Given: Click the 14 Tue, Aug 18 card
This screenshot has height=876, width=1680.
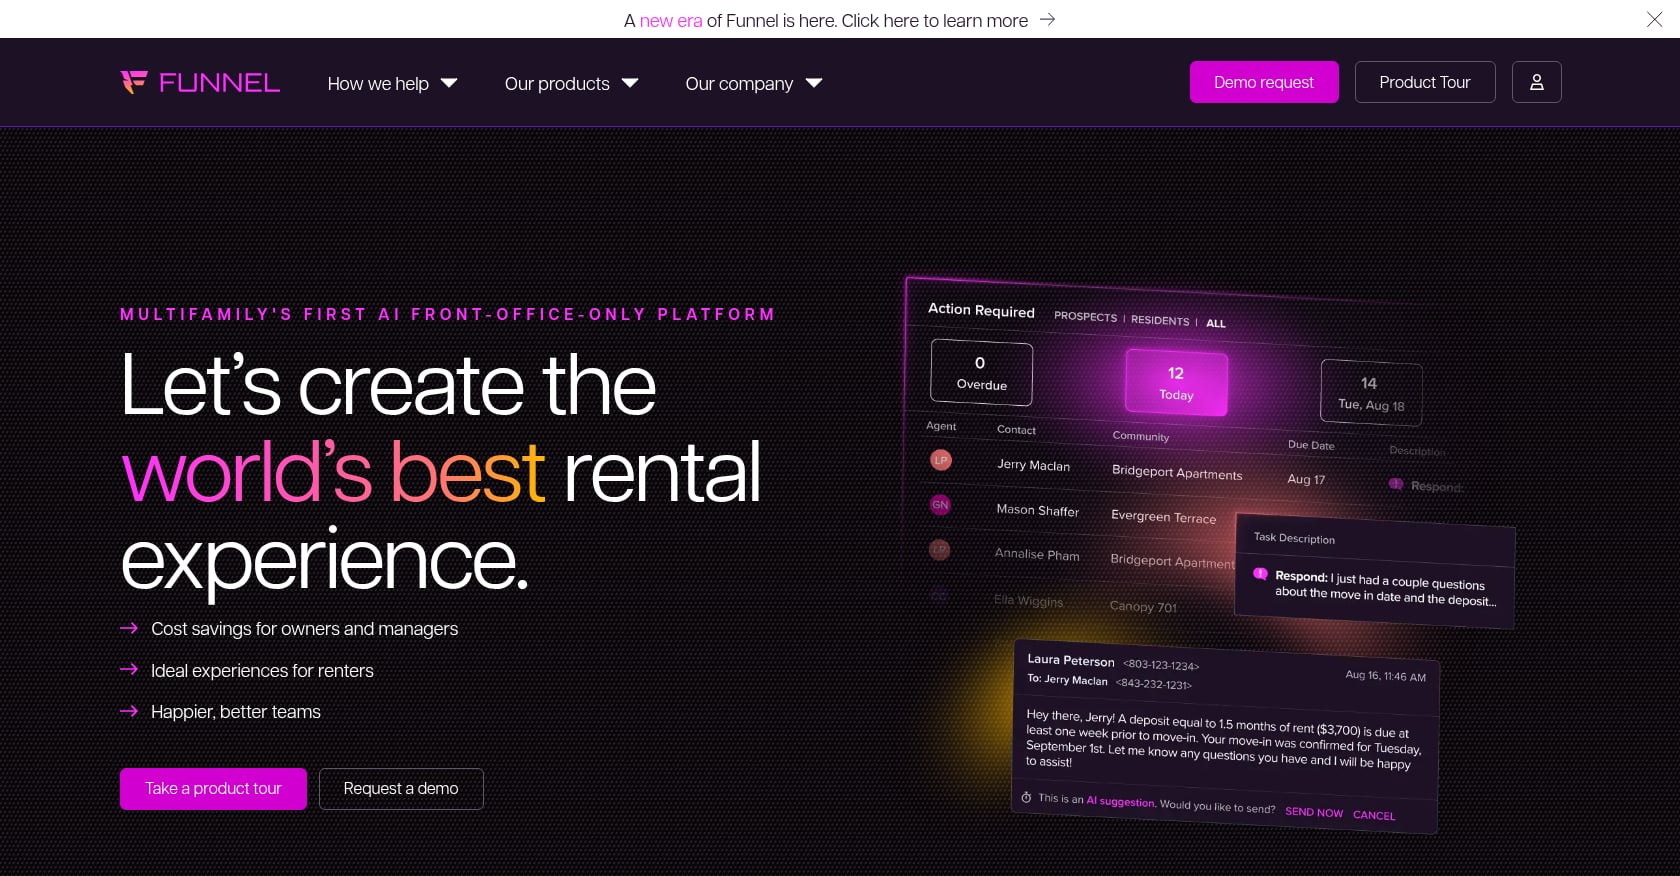Looking at the screenshot, I should point(1371,393).
